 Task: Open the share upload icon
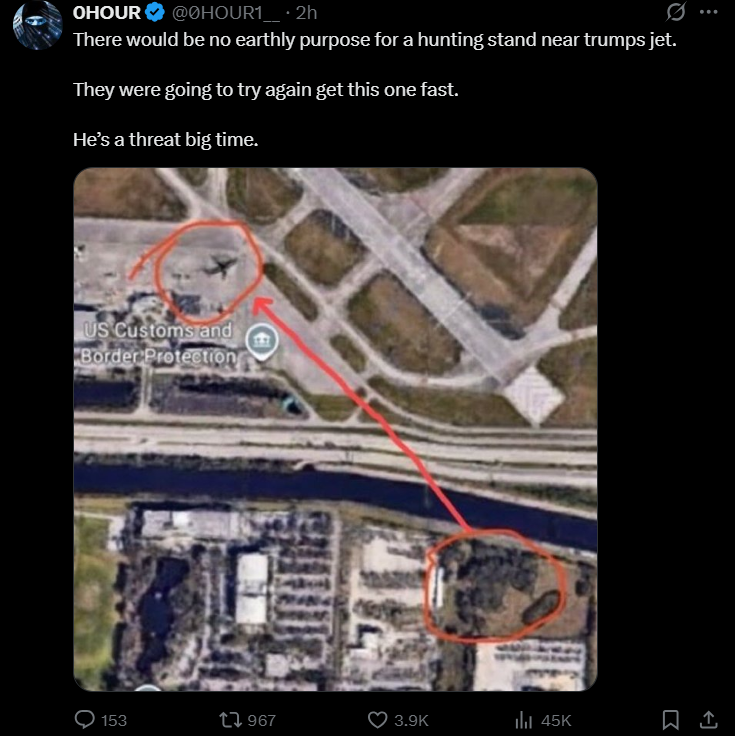(x=708, y=719)
